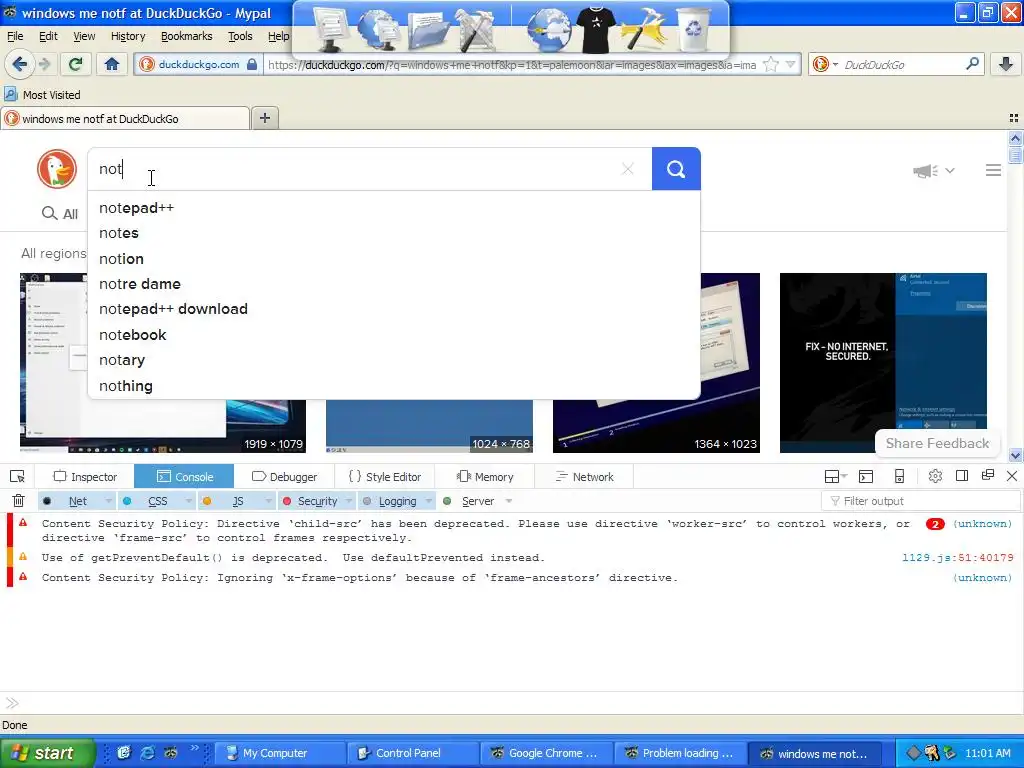Open the computer monitor icon in the dock

[332, 29]
